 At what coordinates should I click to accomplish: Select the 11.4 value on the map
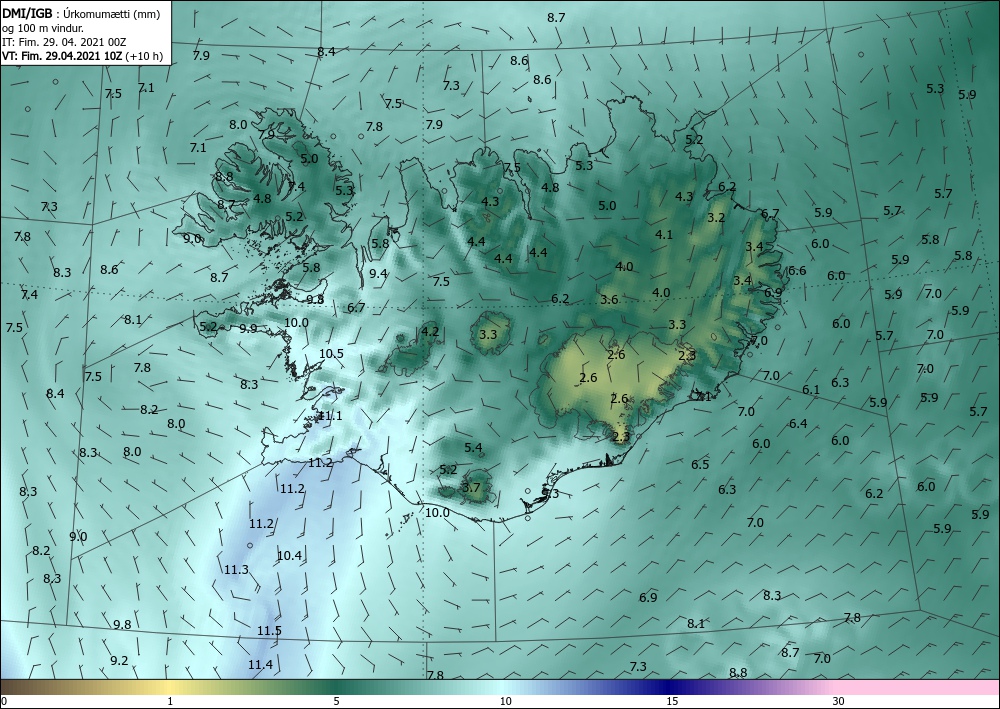pyautogui.click(x=260, y=664)
